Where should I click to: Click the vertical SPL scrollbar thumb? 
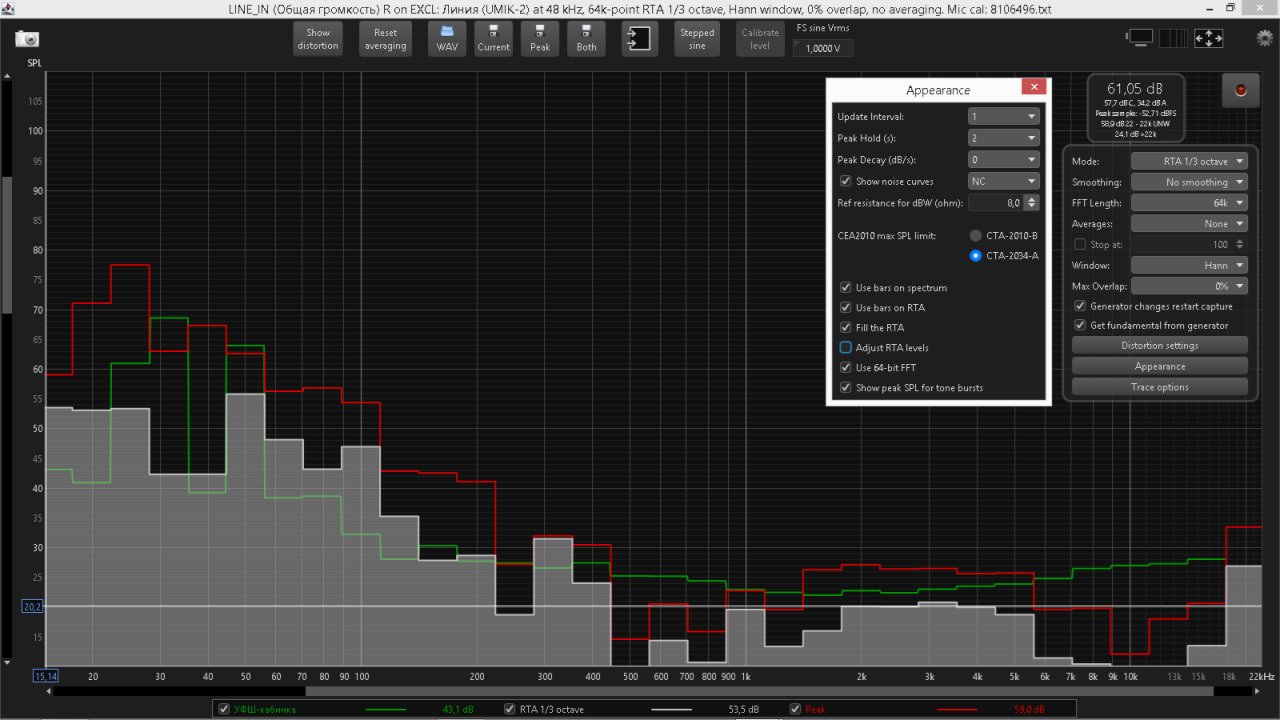coord(7,245)
